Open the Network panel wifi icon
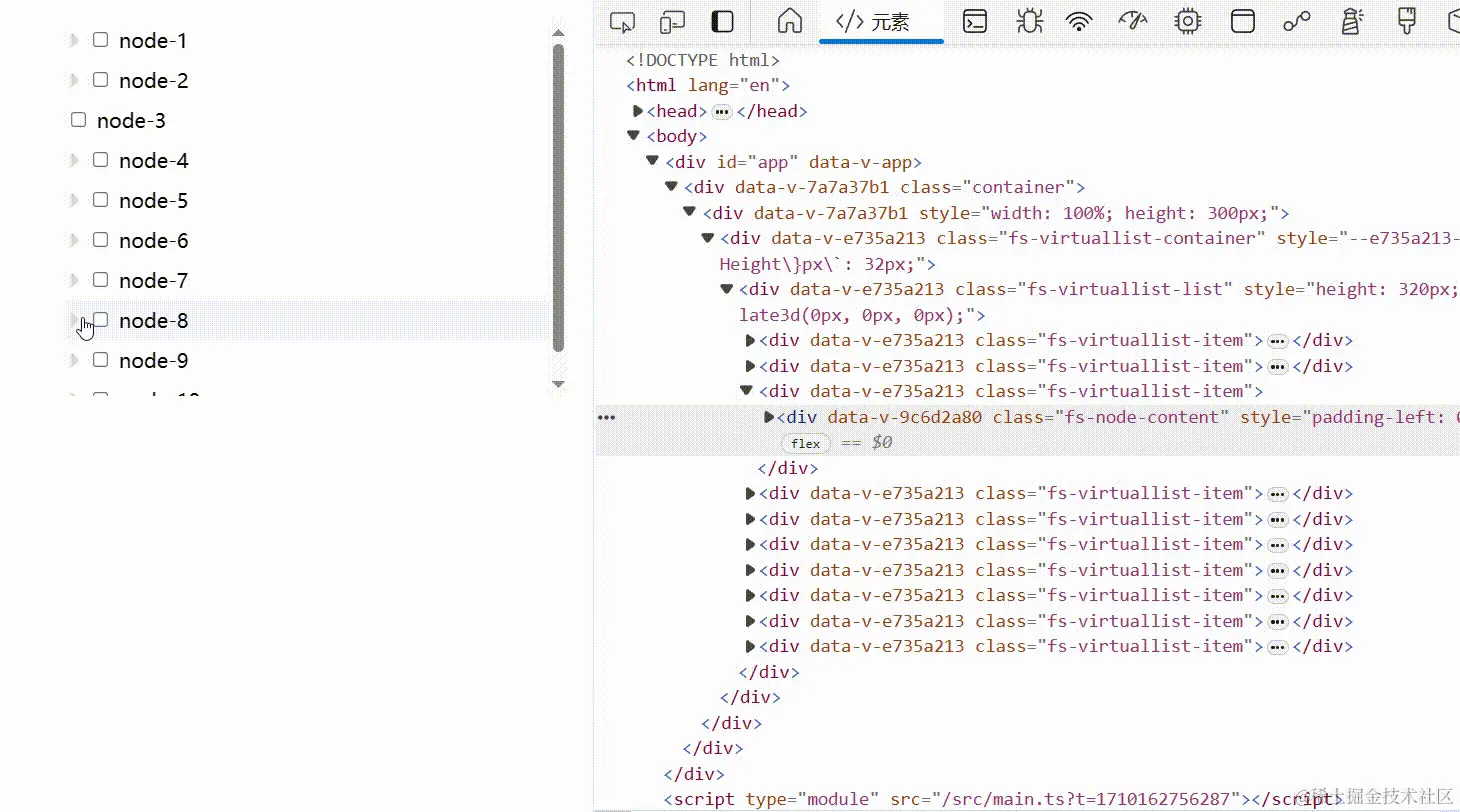Viewport: 1460px width, 812px height. [x=1079, y=21]
